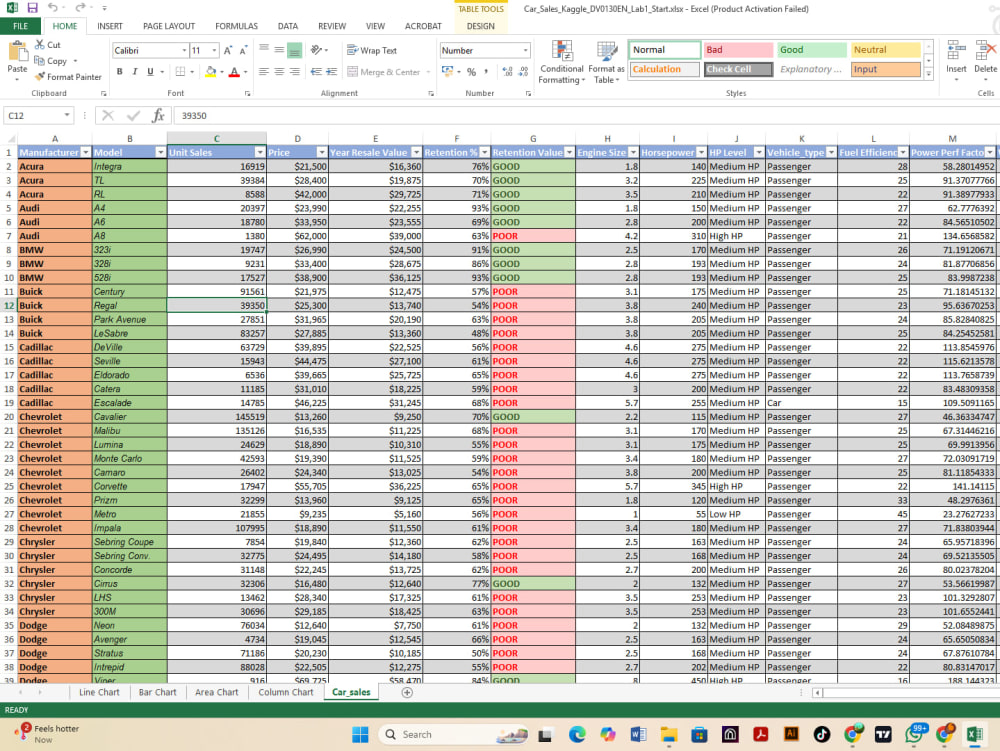Click the Increase Indent icon
Screen dimensions: 1000x751
[331, 71]
